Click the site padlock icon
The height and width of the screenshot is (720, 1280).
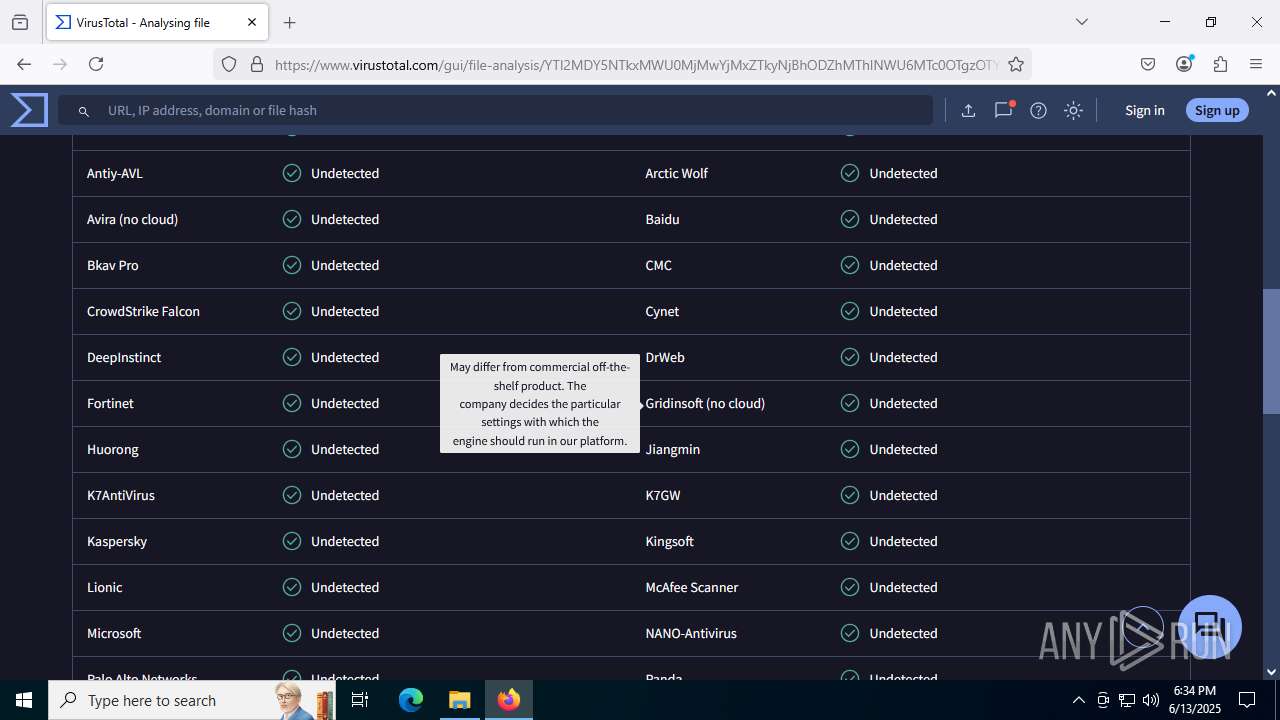(257, 64)
